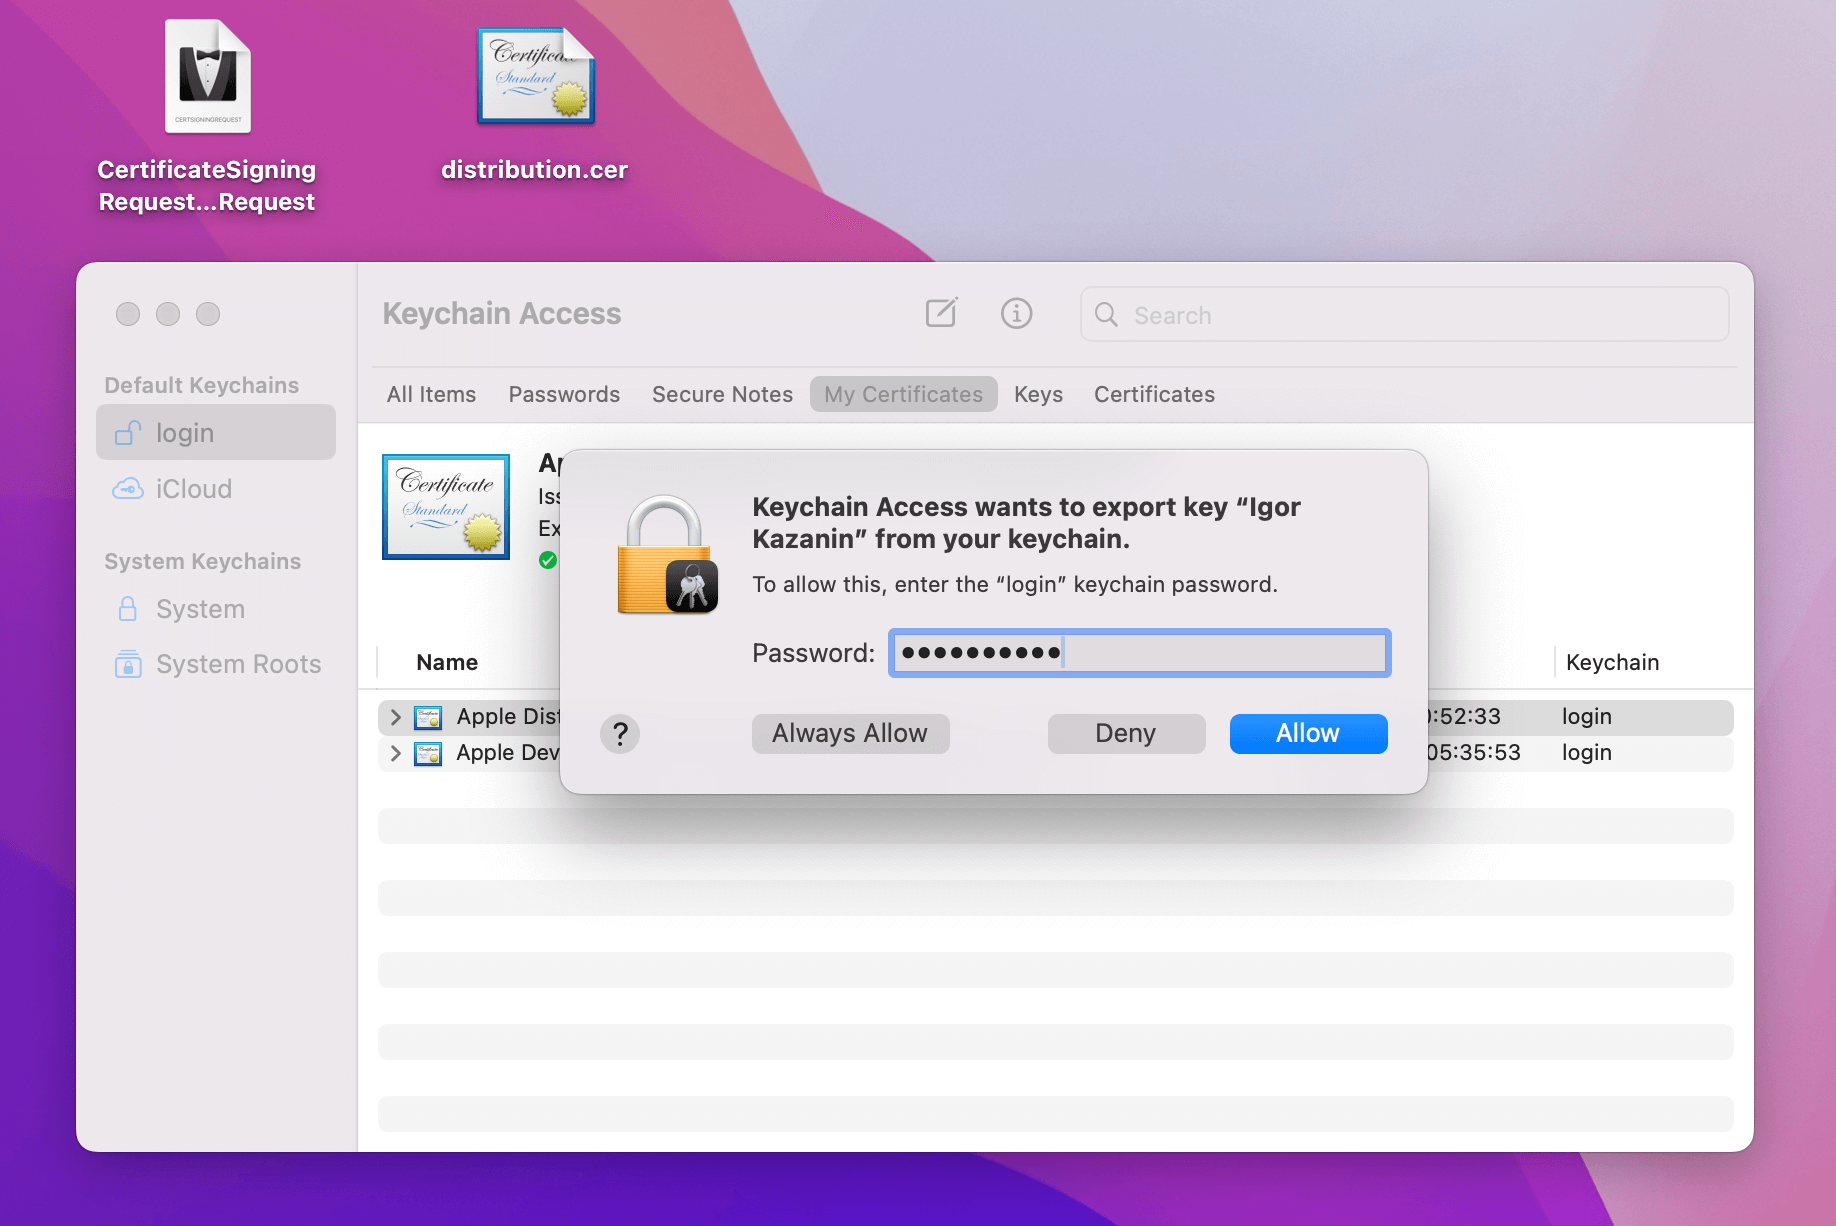Select the login keychain in sidebar
This screenshot has height=1226, width=1836.
[216, 433]
